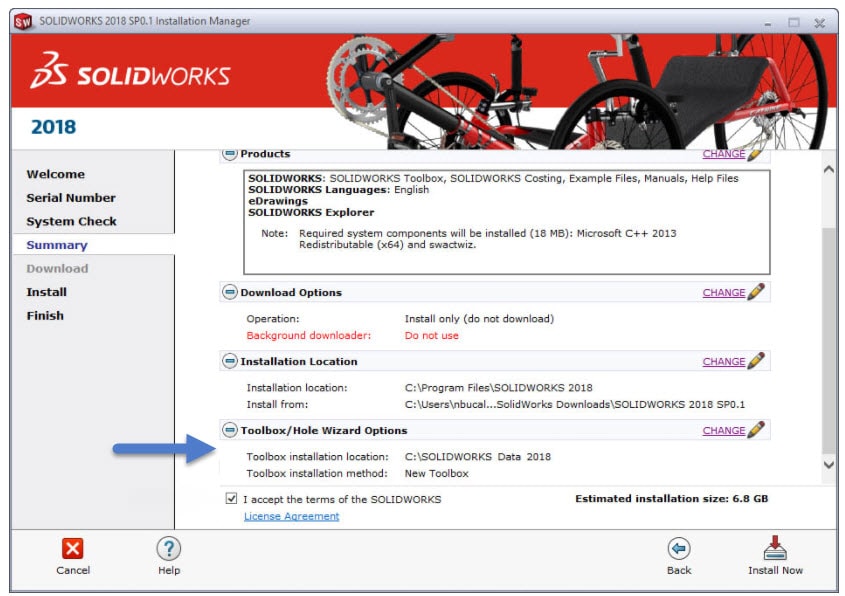Click the summary vertical scrollbar thumb
This screenshot has height=596, width=845.
828,341
